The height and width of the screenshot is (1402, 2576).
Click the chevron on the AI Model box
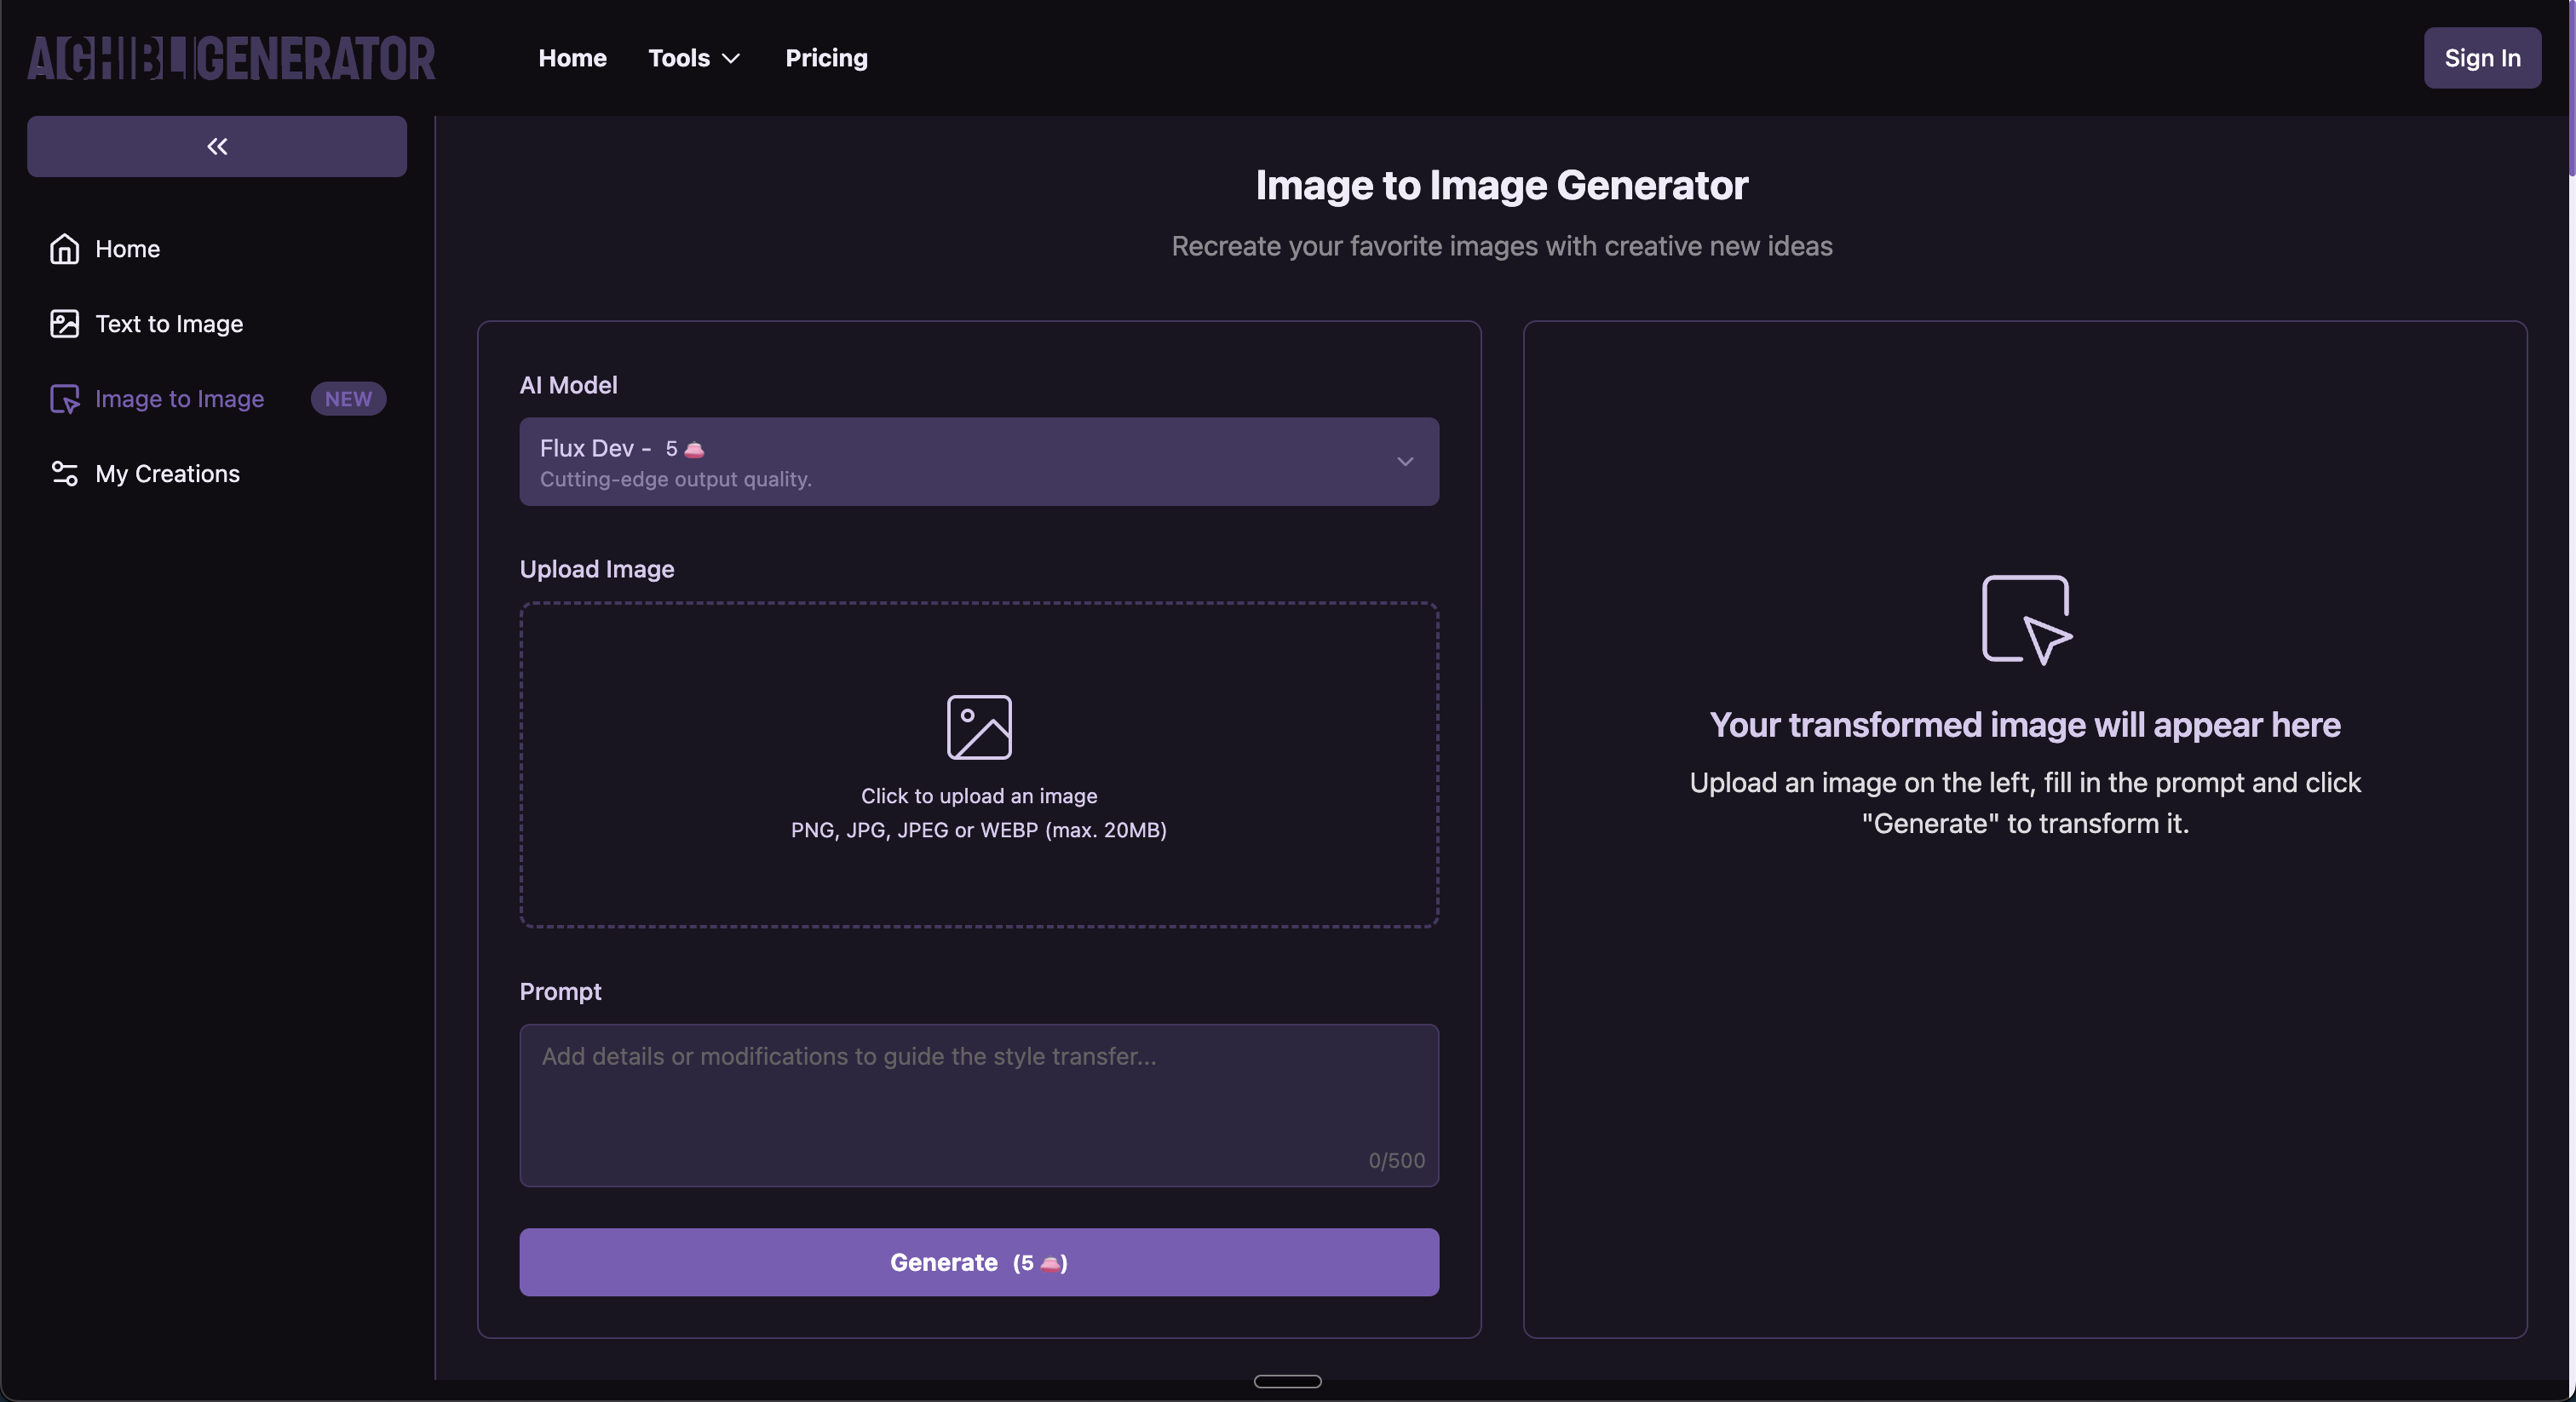pos(1405,462)
